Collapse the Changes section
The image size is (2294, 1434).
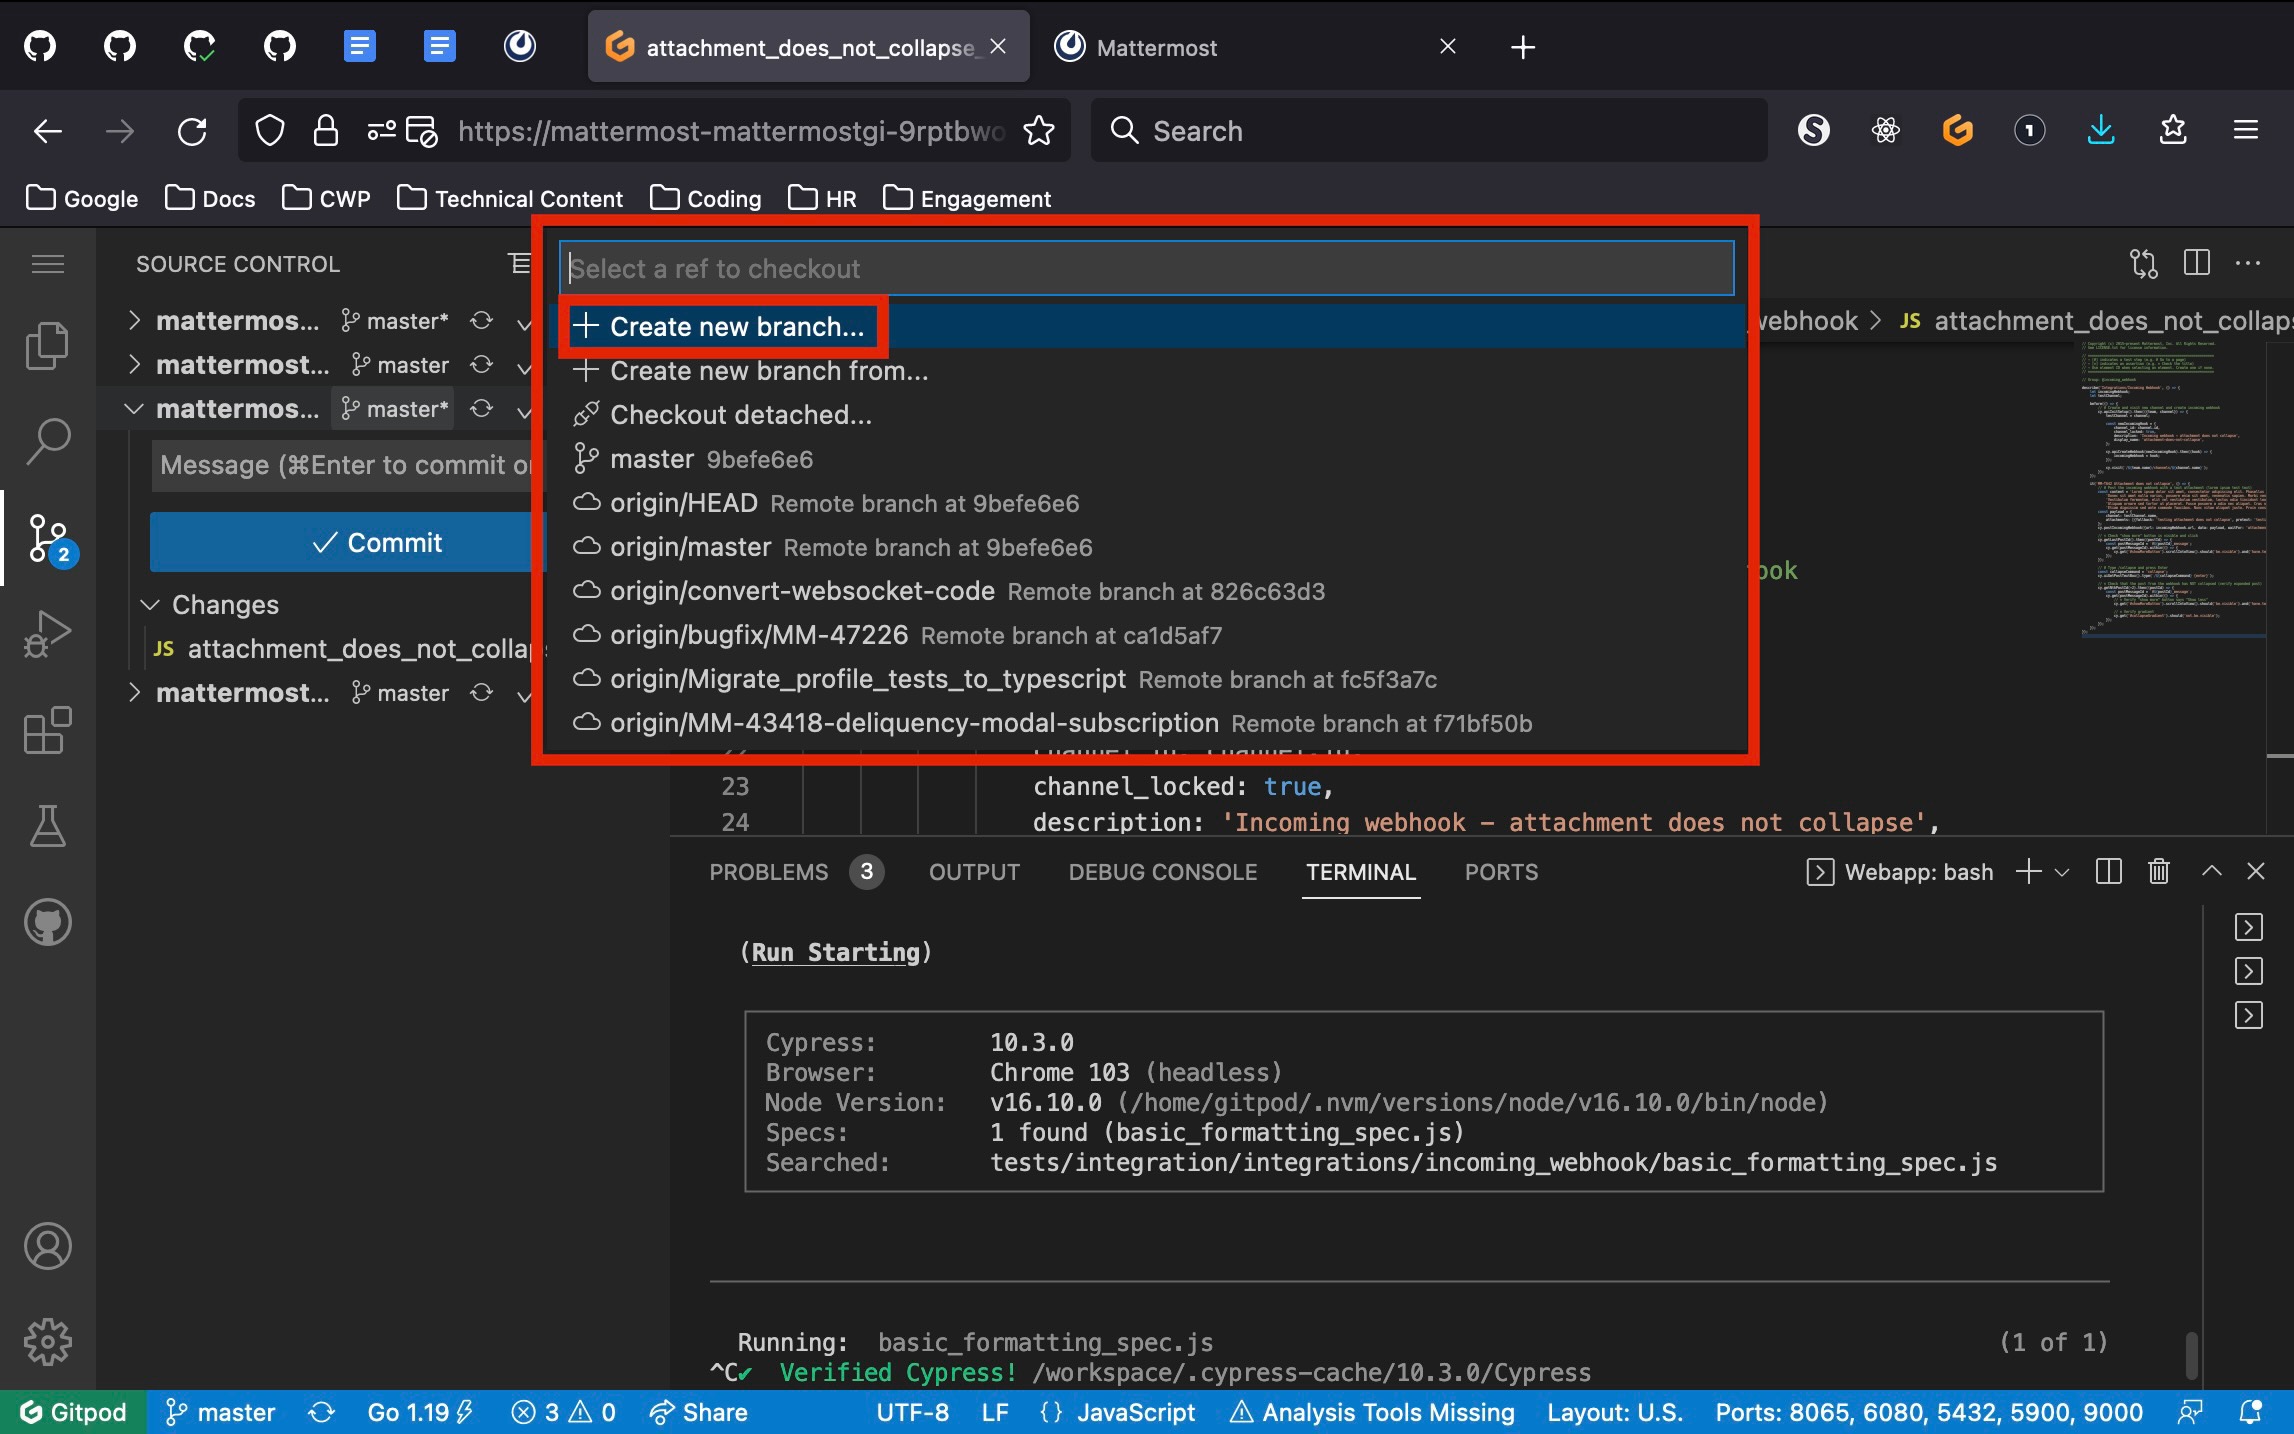[x=150, y=605]
